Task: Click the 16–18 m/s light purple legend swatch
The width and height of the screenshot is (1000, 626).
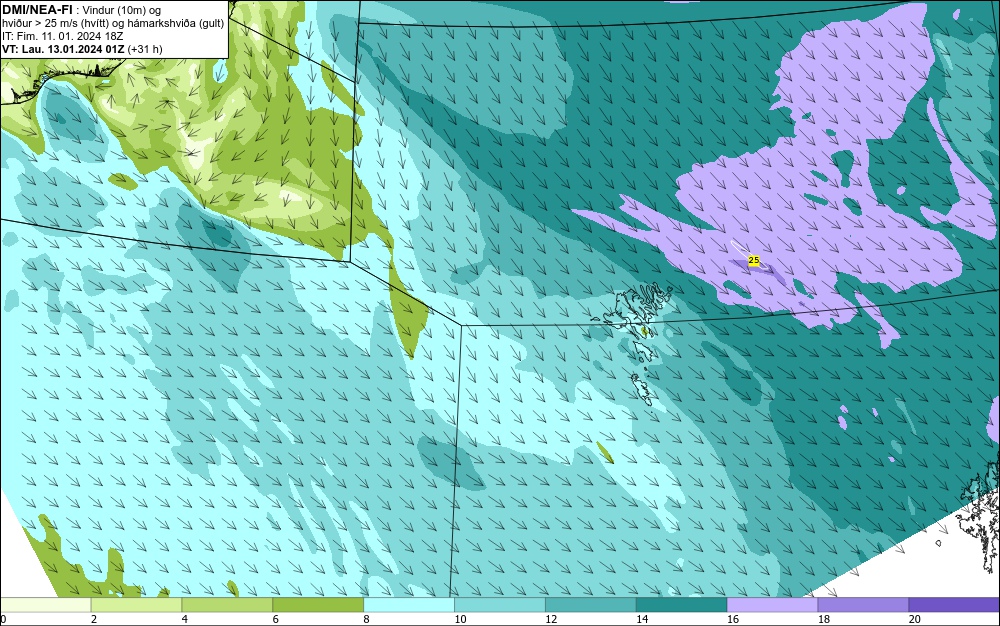Action: tap(772, 605)
